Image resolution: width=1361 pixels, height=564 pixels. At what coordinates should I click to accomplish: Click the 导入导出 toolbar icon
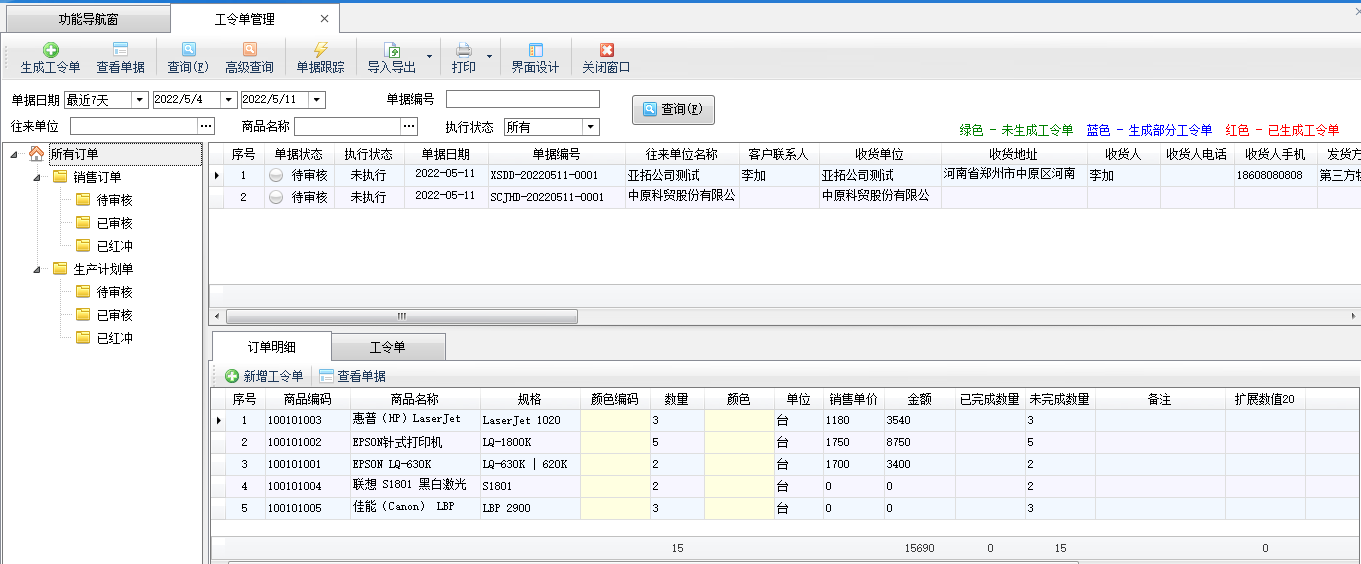392,50
